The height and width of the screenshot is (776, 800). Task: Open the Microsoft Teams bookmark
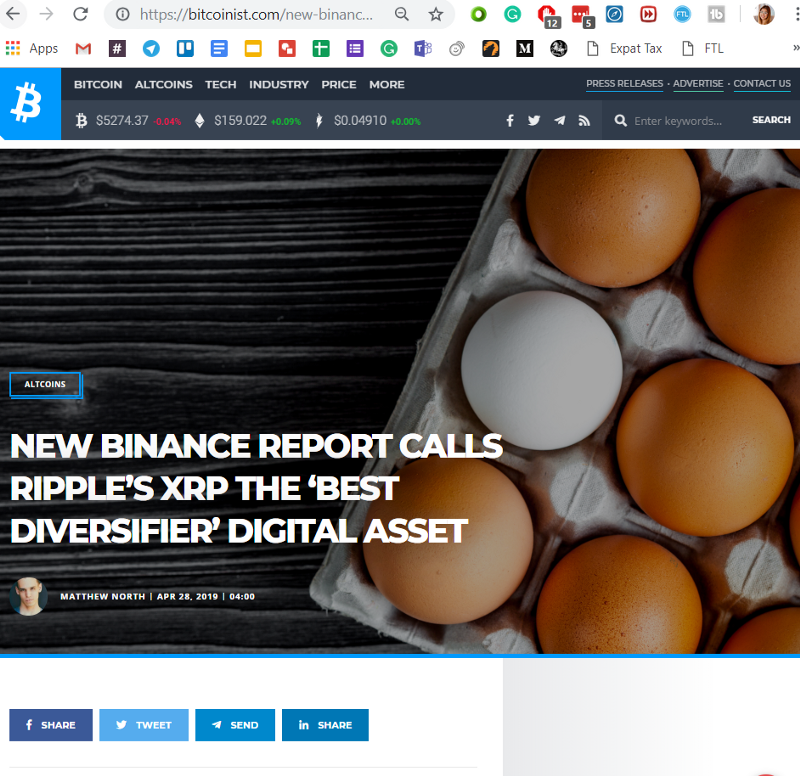tap(423, 49)
